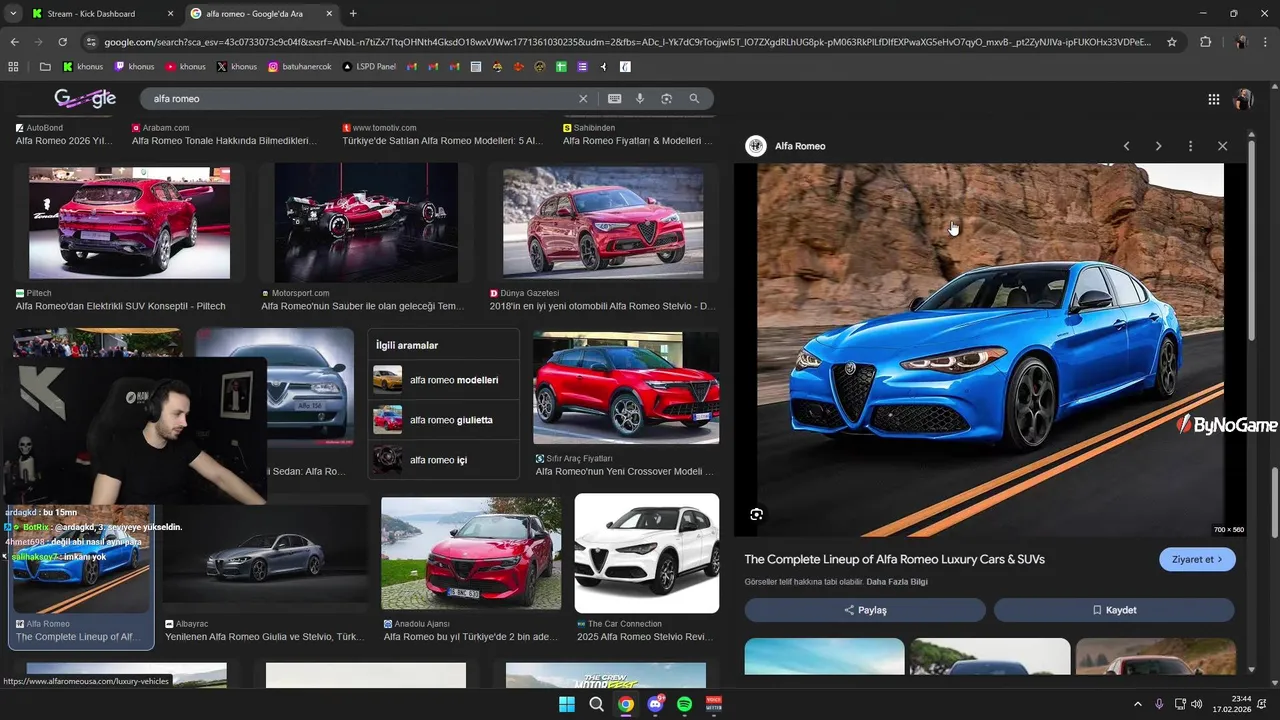Click the Chrome address bar URL
The image size is (1280, 720).
click(627, 42)
